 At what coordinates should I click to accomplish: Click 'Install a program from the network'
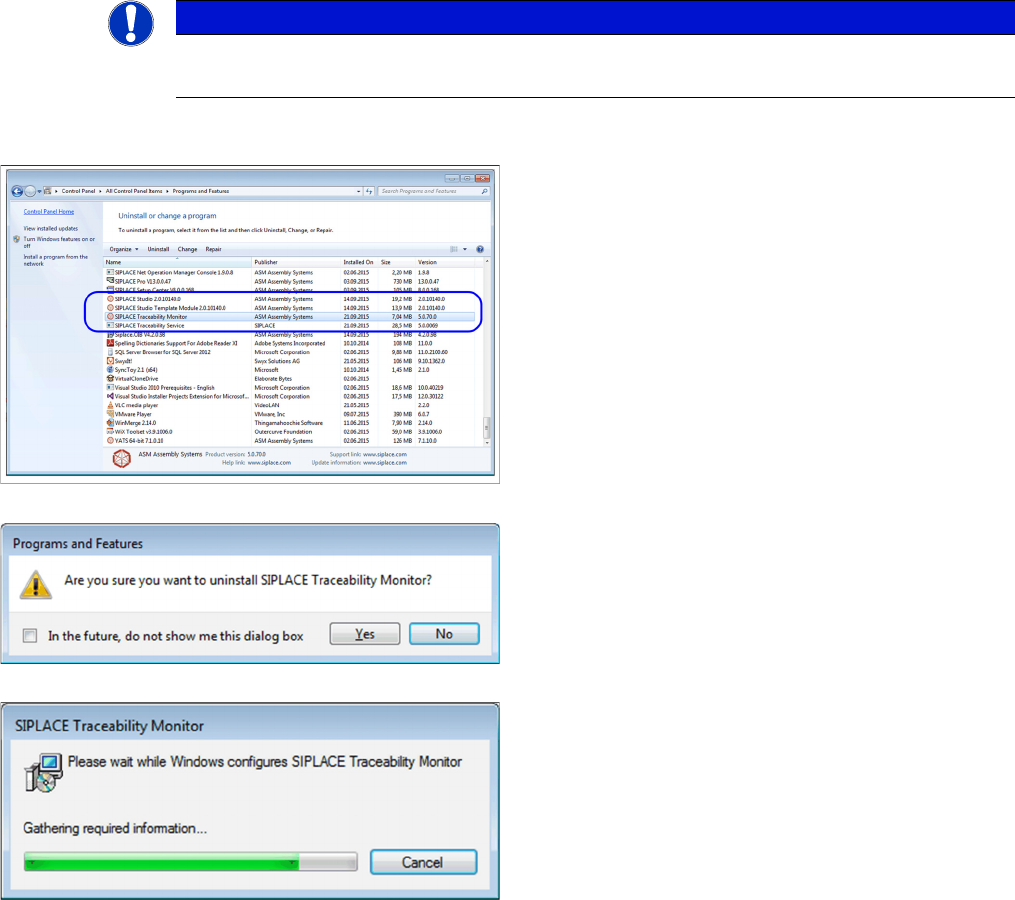point(56,260)
